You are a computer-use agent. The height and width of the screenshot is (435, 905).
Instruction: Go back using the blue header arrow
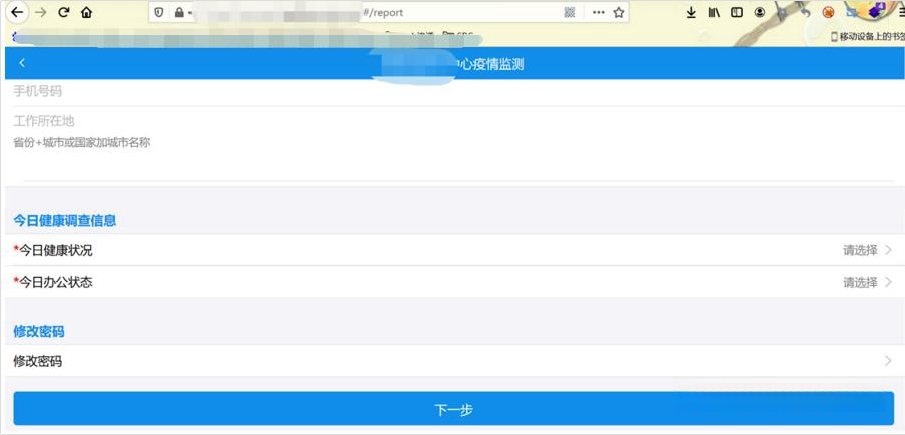pos(22,63)
